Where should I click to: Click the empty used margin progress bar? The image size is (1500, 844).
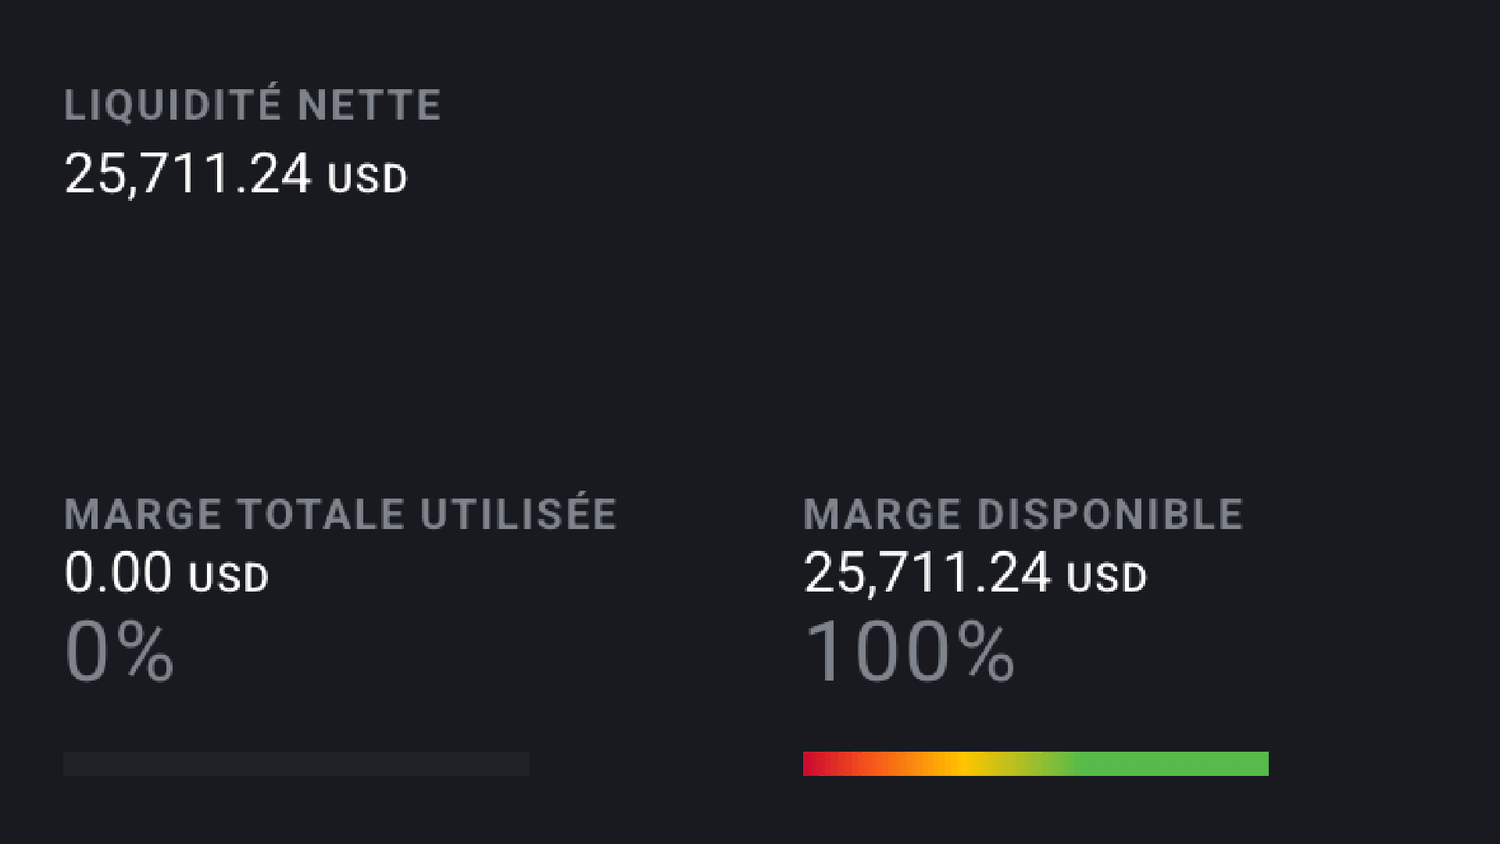click(296, 764)
